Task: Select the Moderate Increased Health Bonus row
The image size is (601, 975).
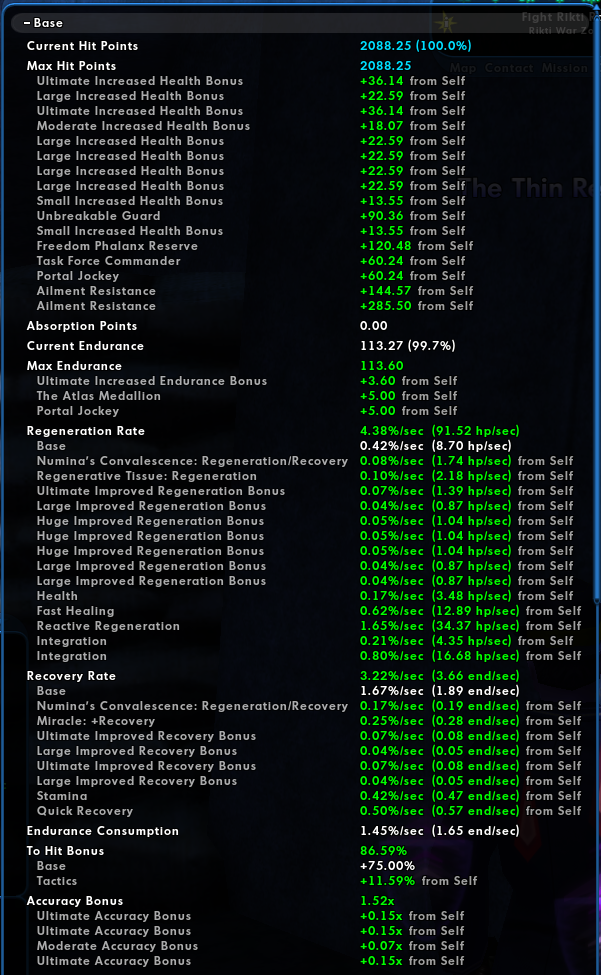Action: [x=143, y=126]
